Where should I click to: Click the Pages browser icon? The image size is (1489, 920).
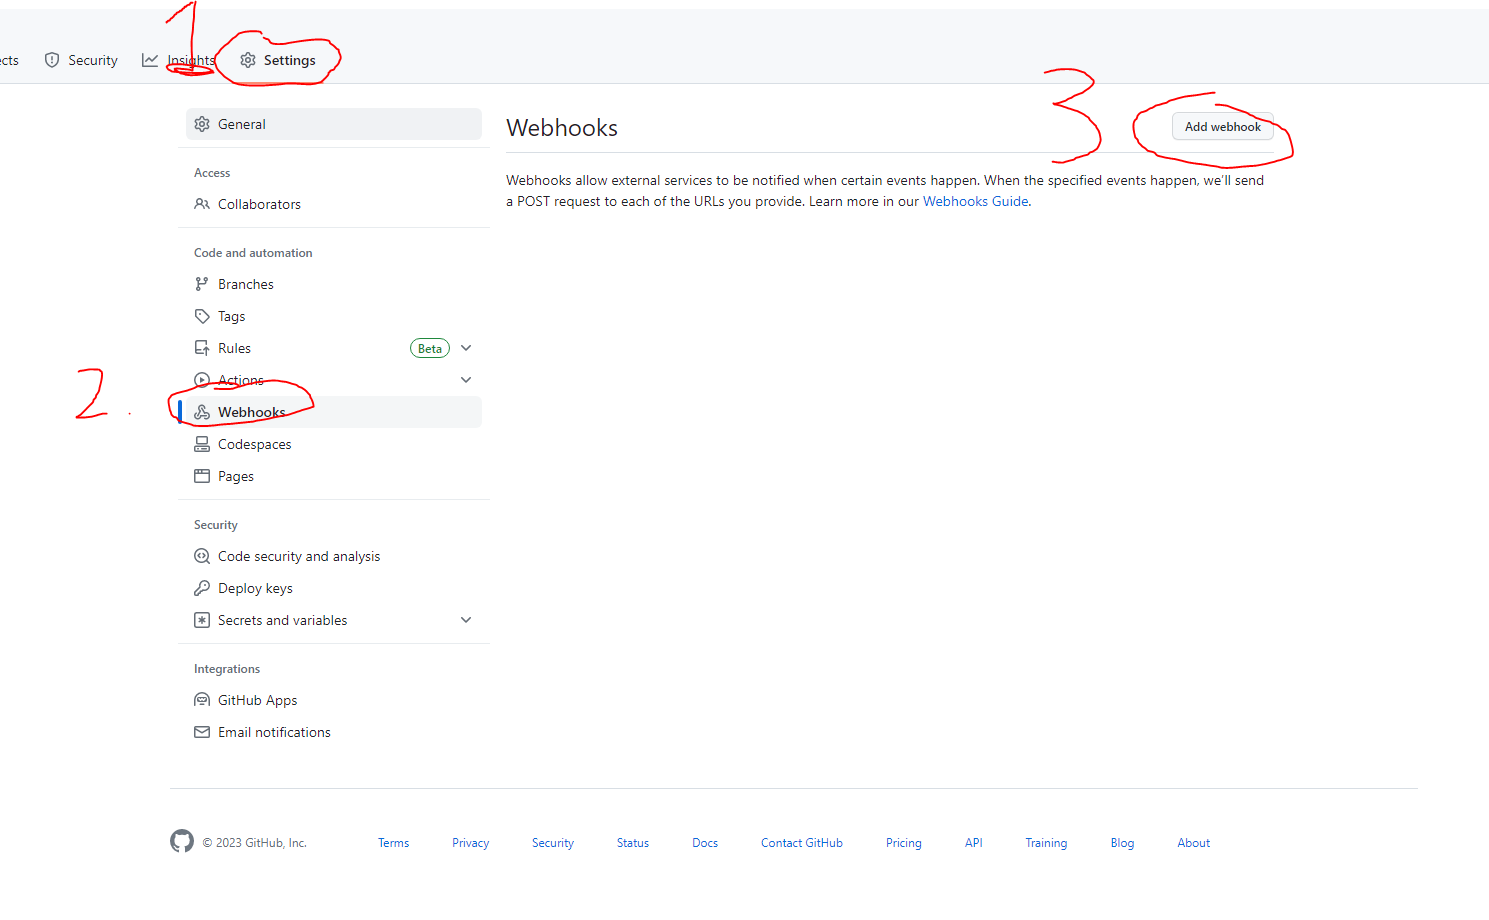click(202, 476)
